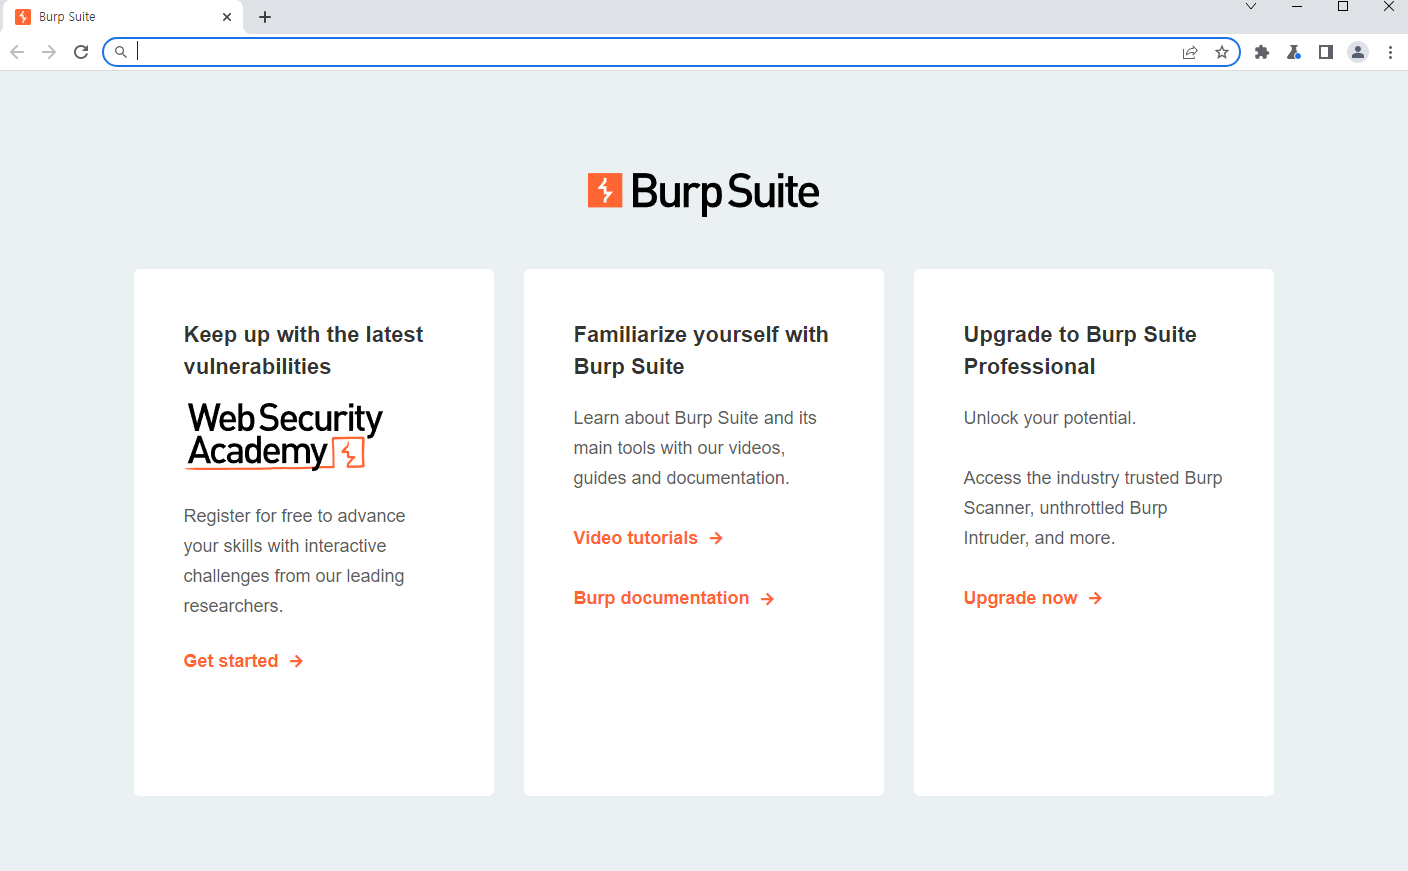
Task: Click the search icon in the address bar
Action: pyautogui.click(x=121, y=52)
